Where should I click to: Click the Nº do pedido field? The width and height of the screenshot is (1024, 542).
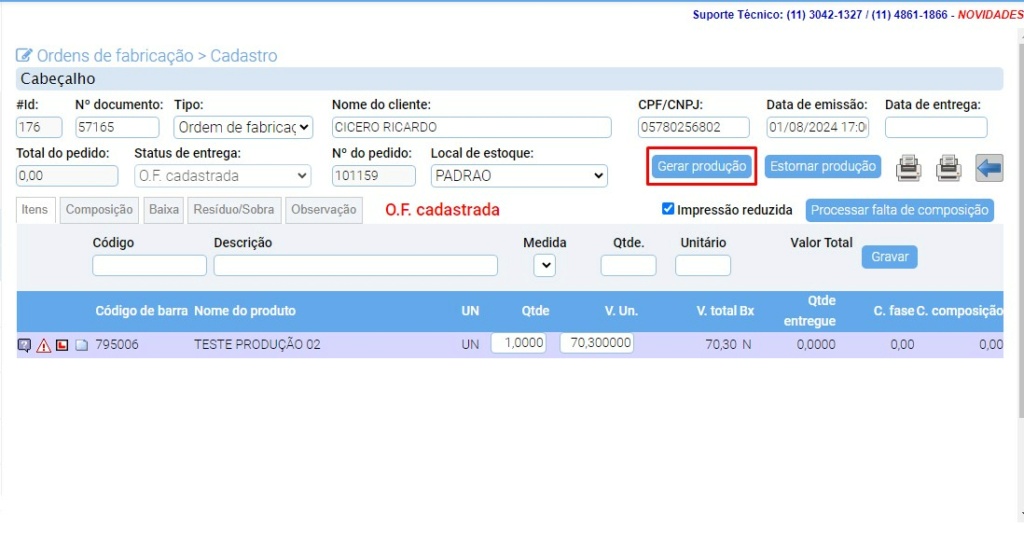tap(374, 176)
